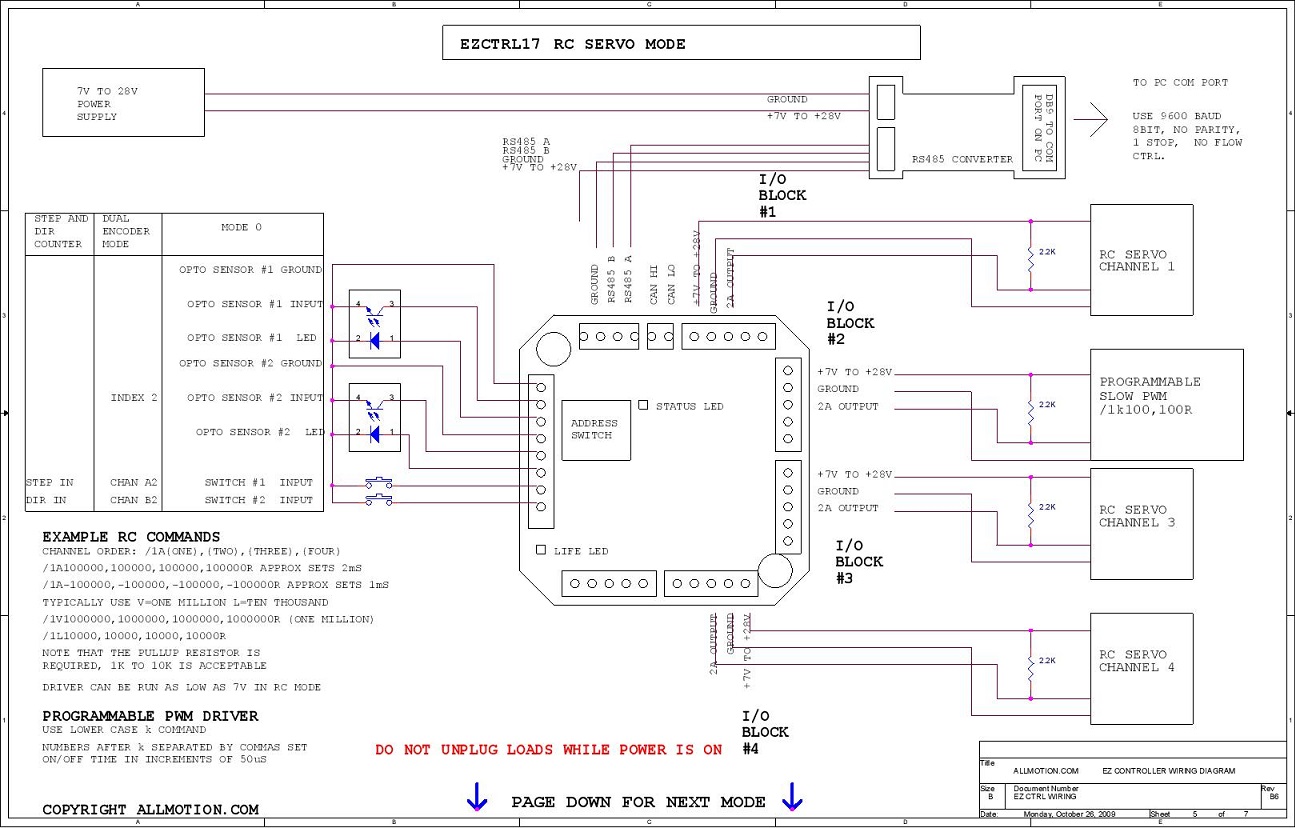Click the EXAMPLE RC COMMANDS heading
This screenshot has width=1295, height=828.
click(131, 537)
